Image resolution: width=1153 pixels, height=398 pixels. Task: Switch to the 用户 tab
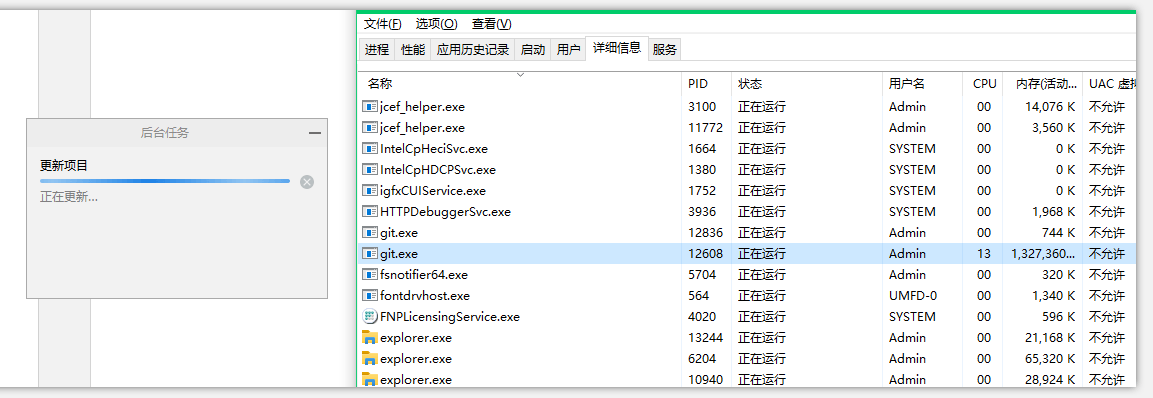[x=568, y=50]
